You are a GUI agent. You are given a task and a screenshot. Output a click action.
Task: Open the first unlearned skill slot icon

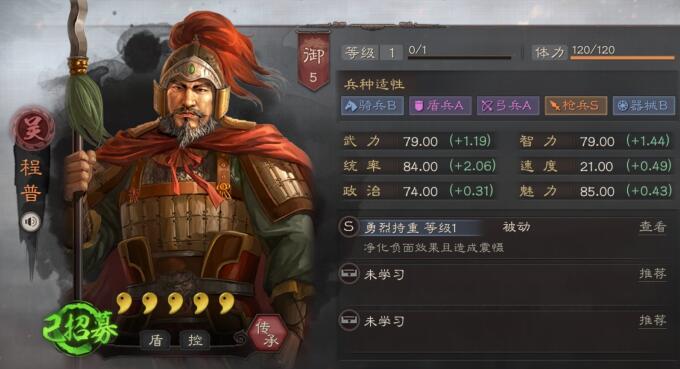coord(349,274)
